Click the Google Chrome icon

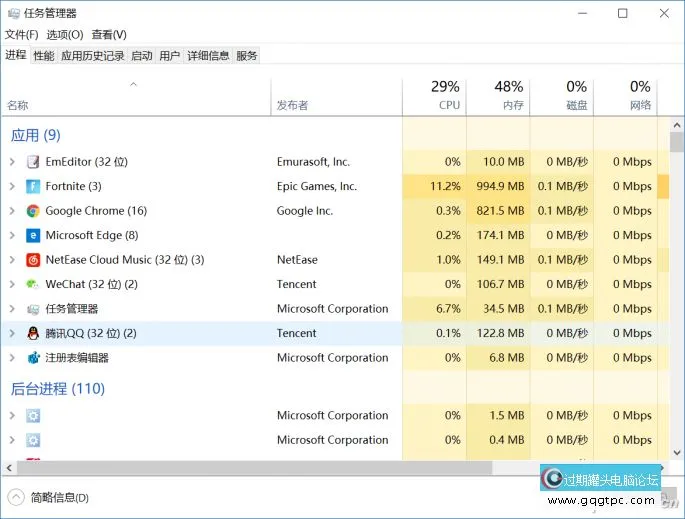coord(33,211)
